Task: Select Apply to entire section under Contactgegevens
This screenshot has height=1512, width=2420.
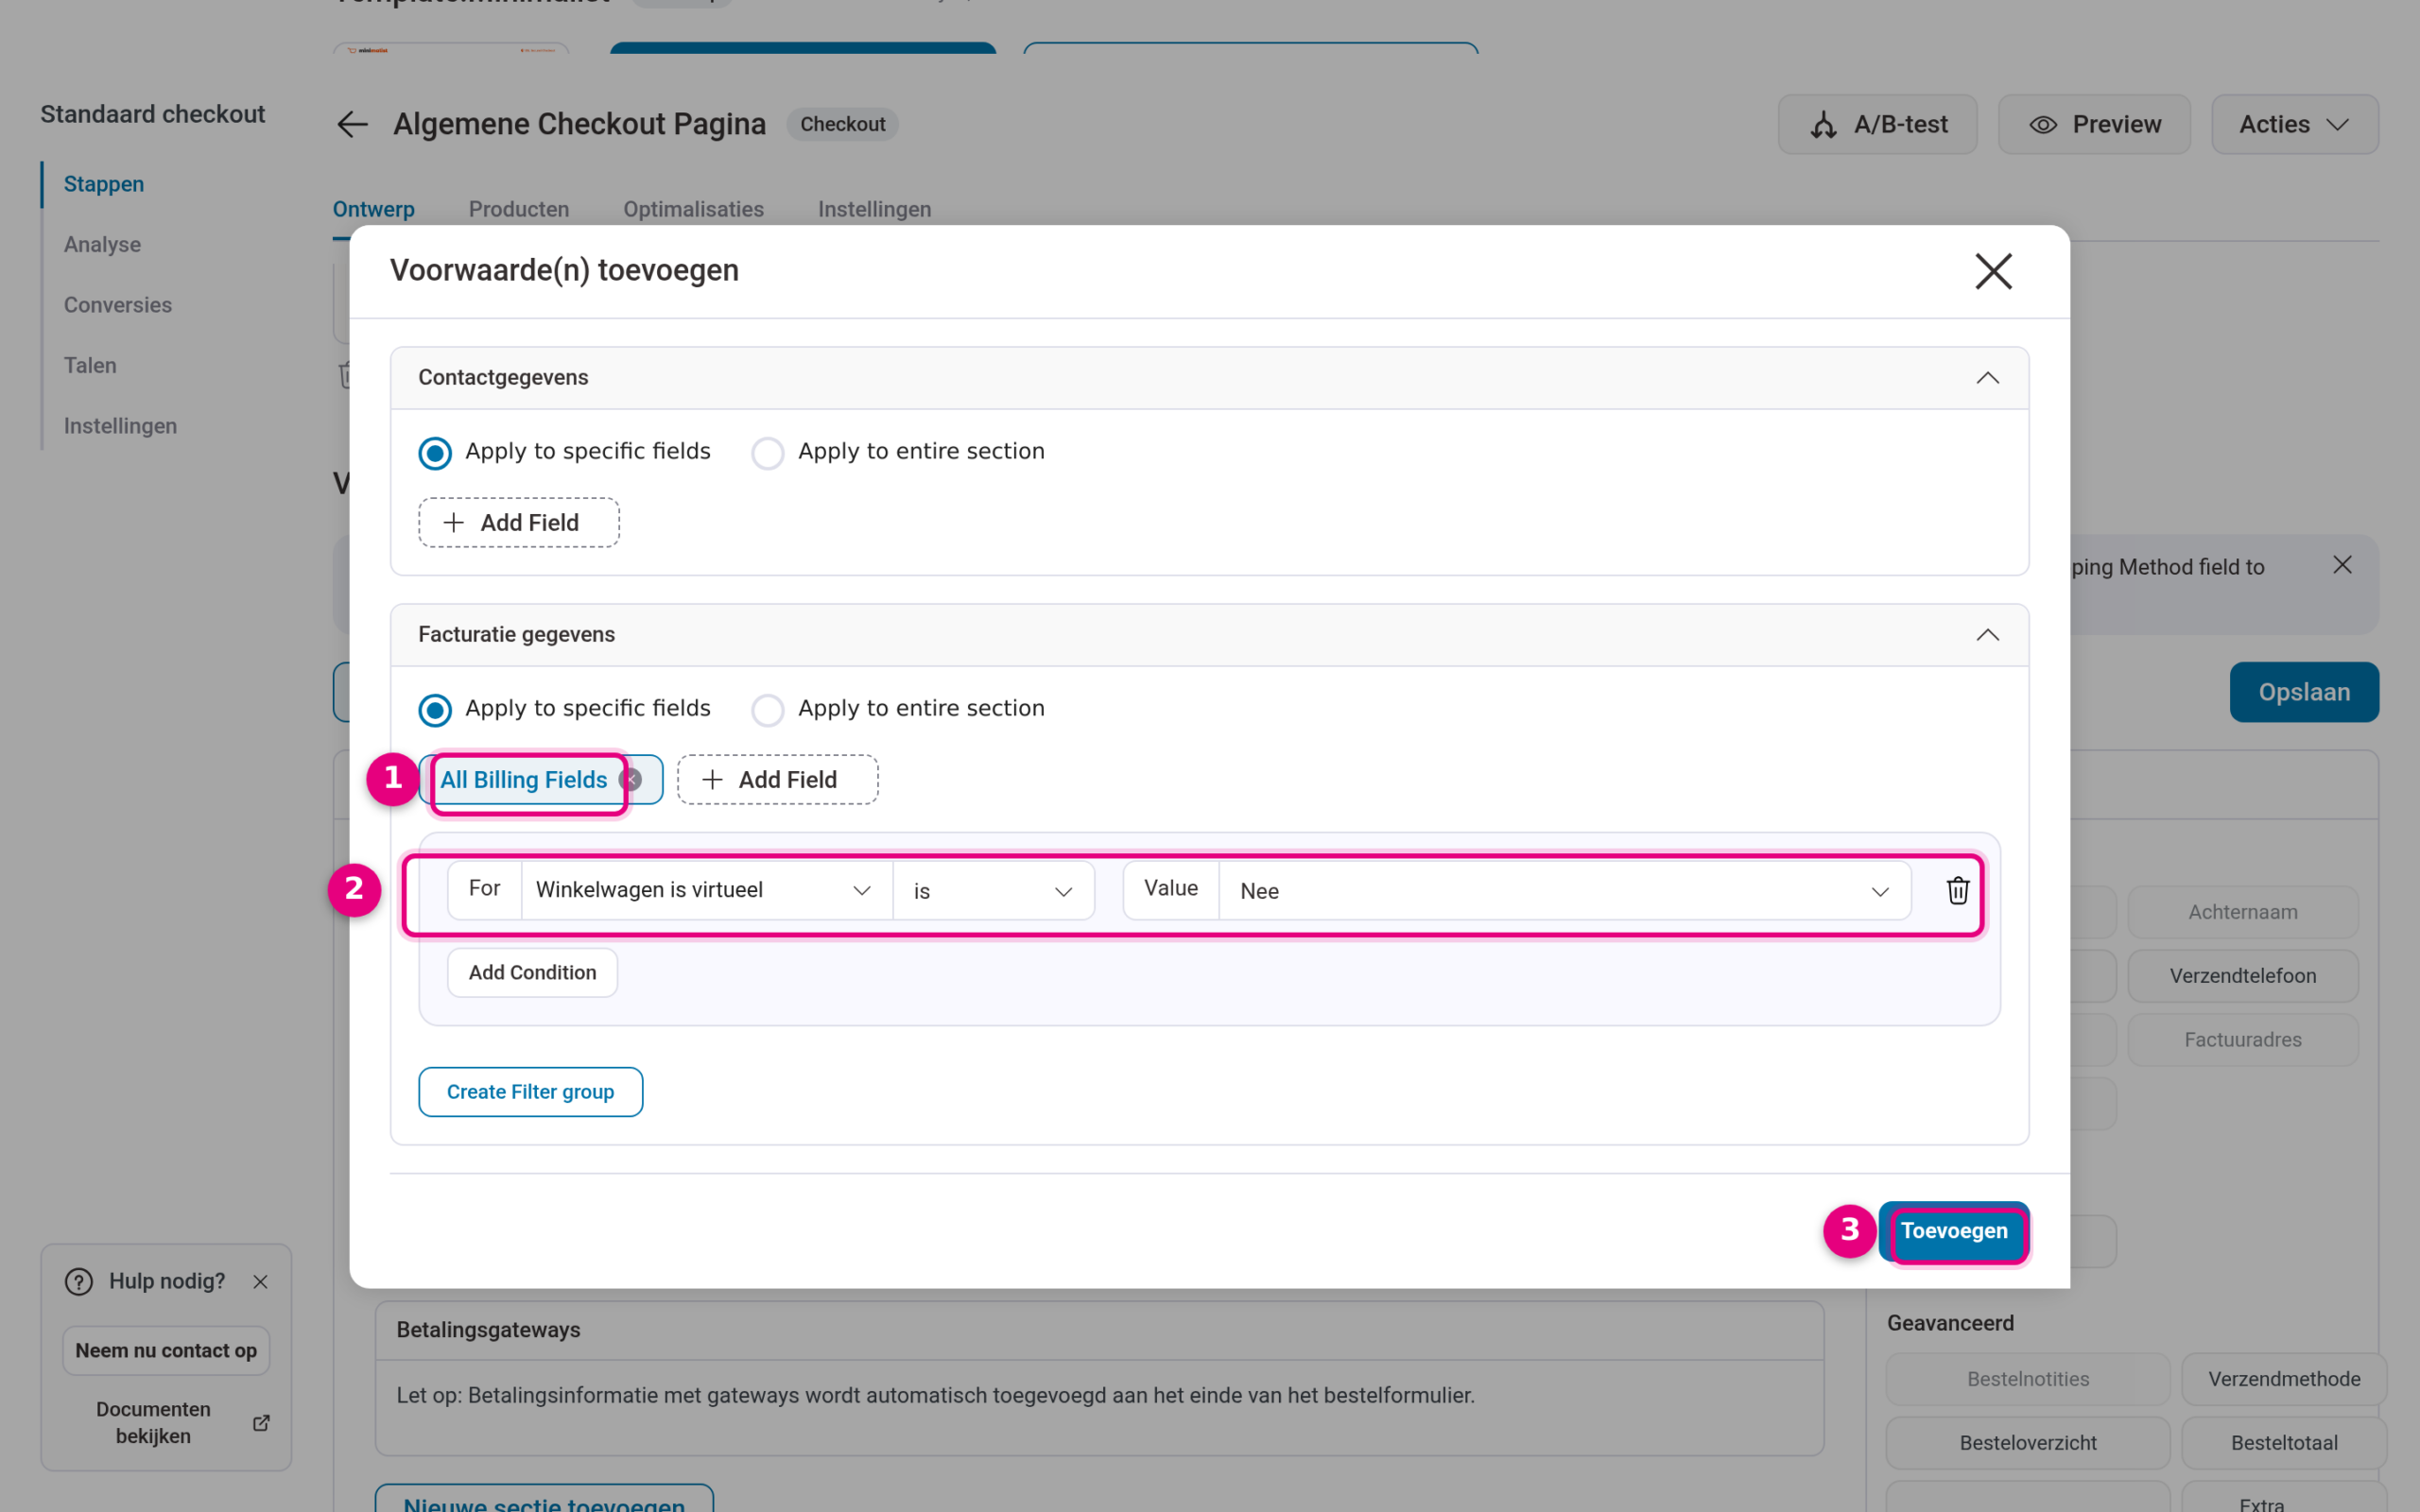Action: tap(768, 453)
